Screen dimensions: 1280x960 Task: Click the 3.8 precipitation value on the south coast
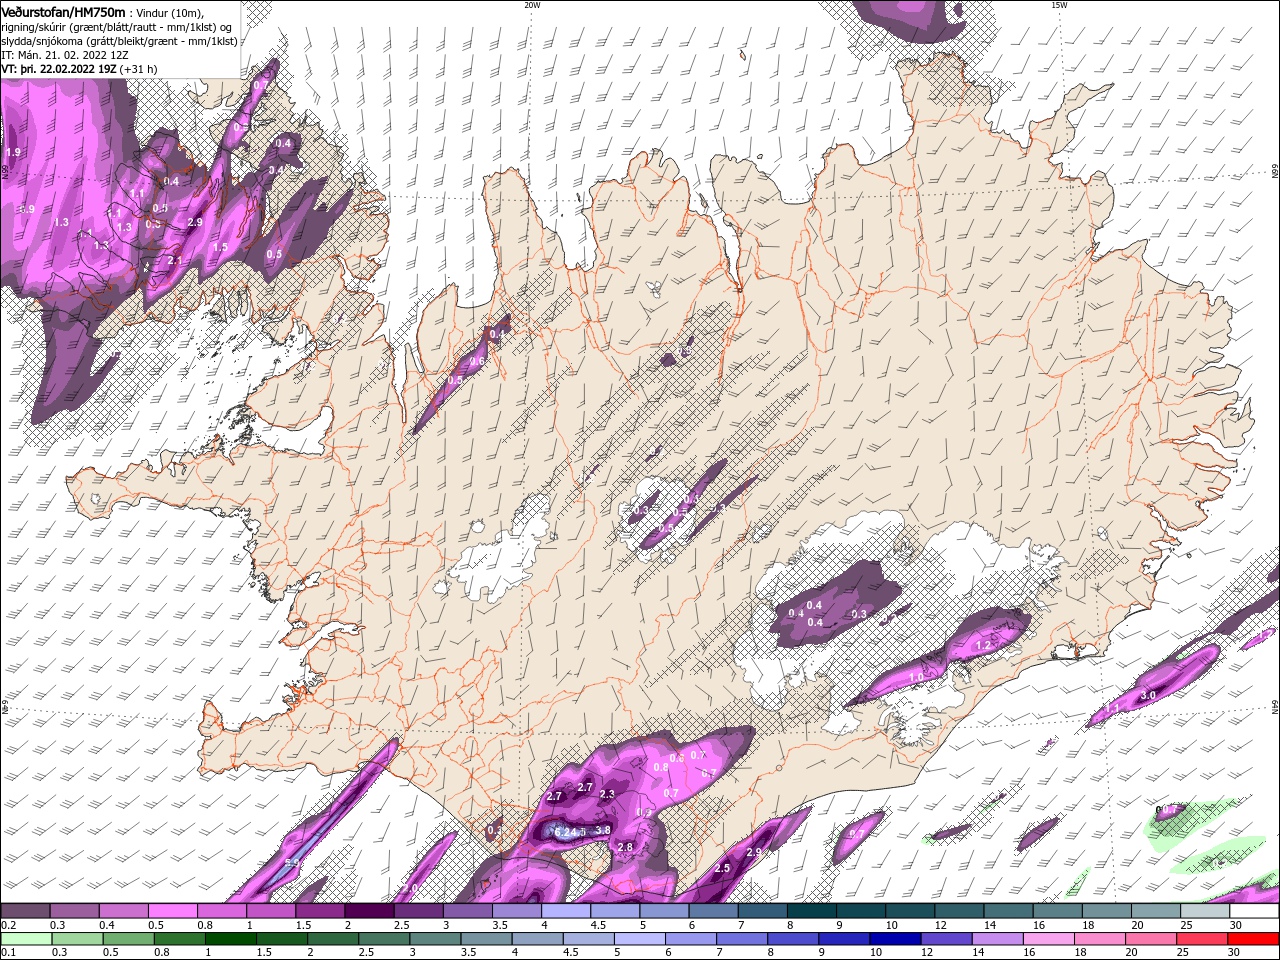click(603, 830)
